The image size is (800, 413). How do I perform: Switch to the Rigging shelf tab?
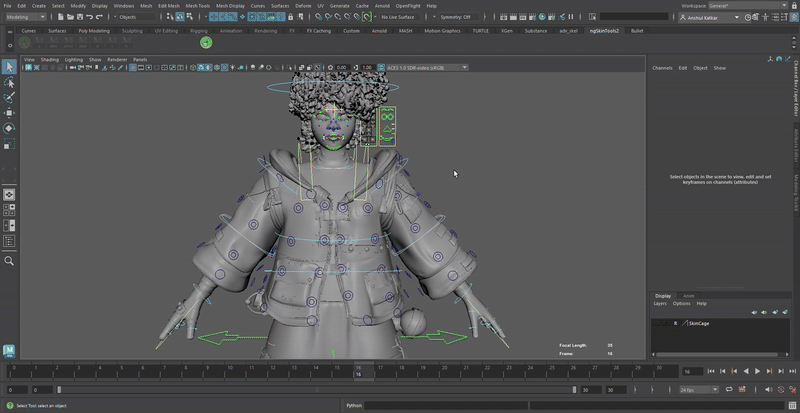[199, 31]
